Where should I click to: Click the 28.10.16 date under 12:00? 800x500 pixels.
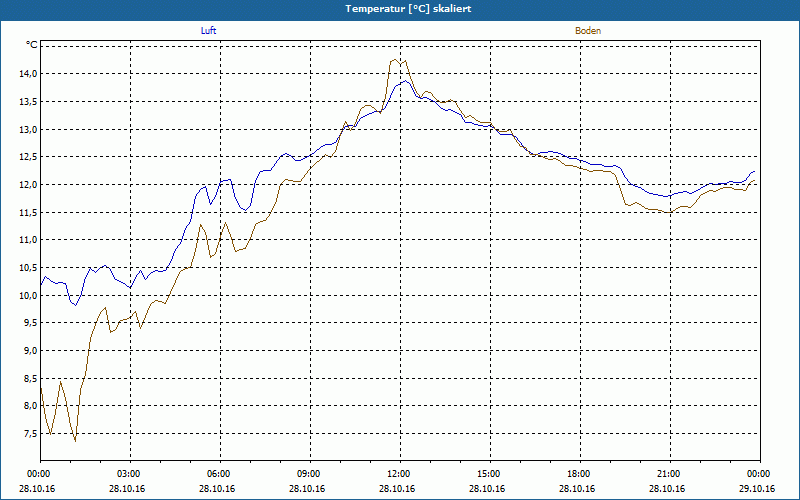pyautogui.click(x=397, y=488)
